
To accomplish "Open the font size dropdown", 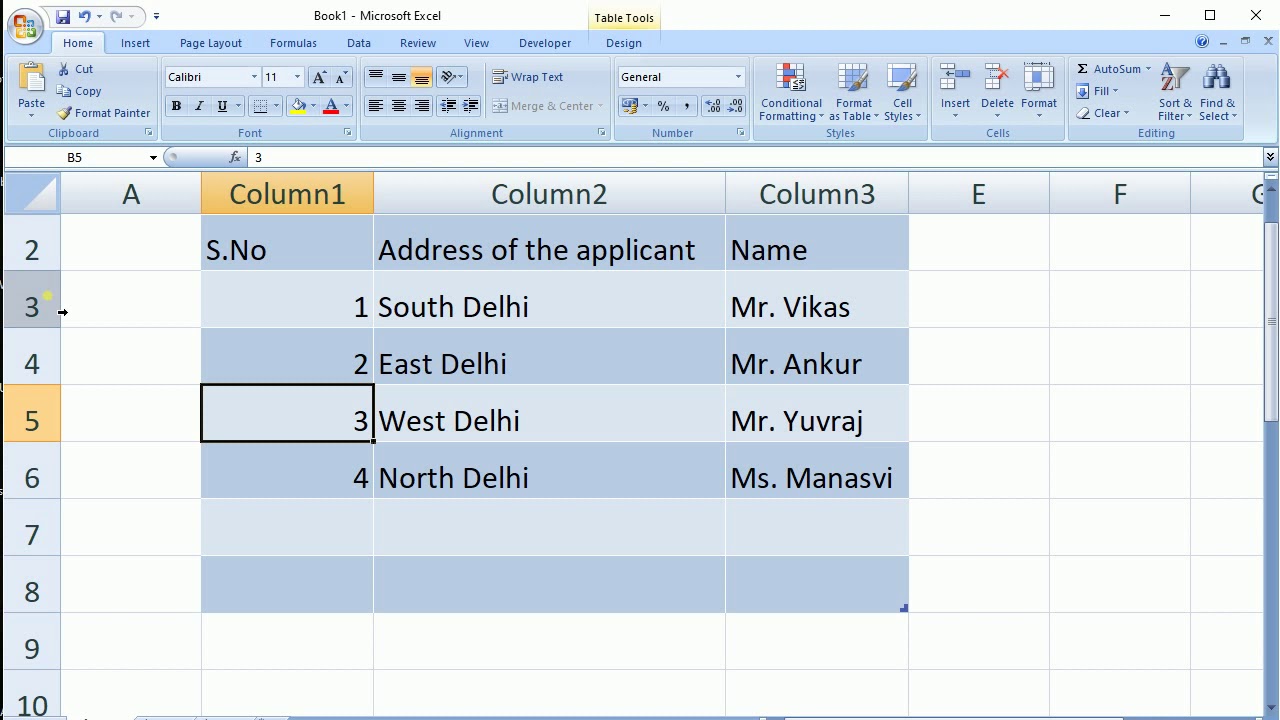I will point(297,77).
